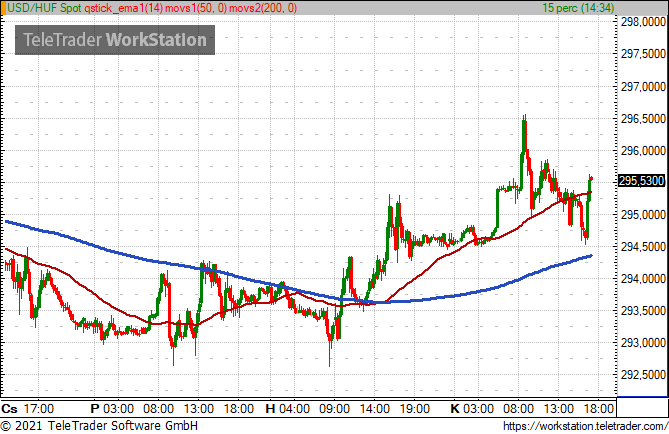Click the 14:00 time axis label
This screenshot has width=669, height=434.
click(374, 409)
